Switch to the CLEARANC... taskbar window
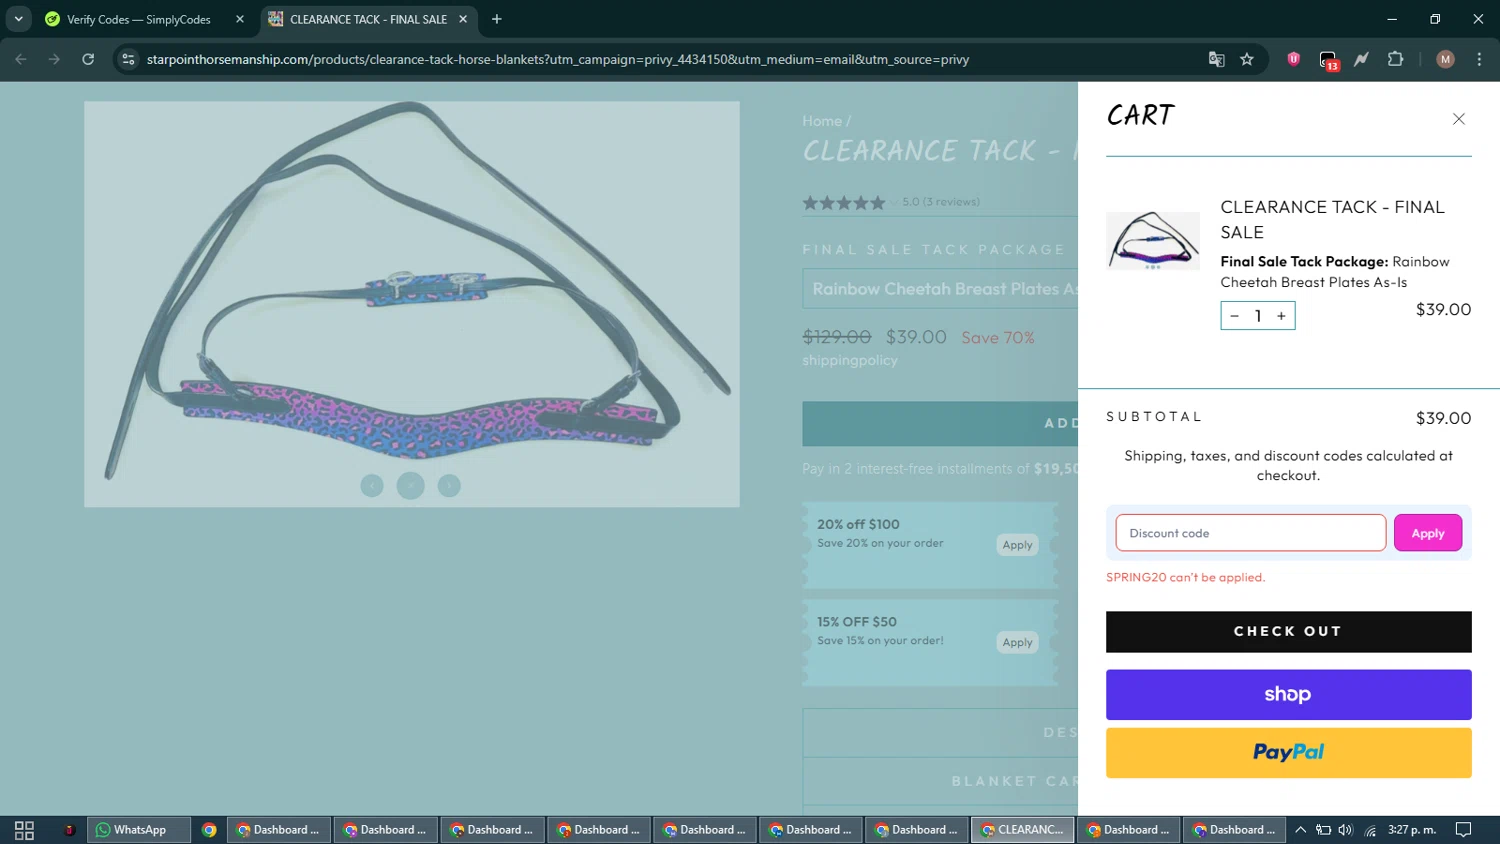Image resolution: width=1500 pixels, height=844 pixels. (x=1022, y=830)
